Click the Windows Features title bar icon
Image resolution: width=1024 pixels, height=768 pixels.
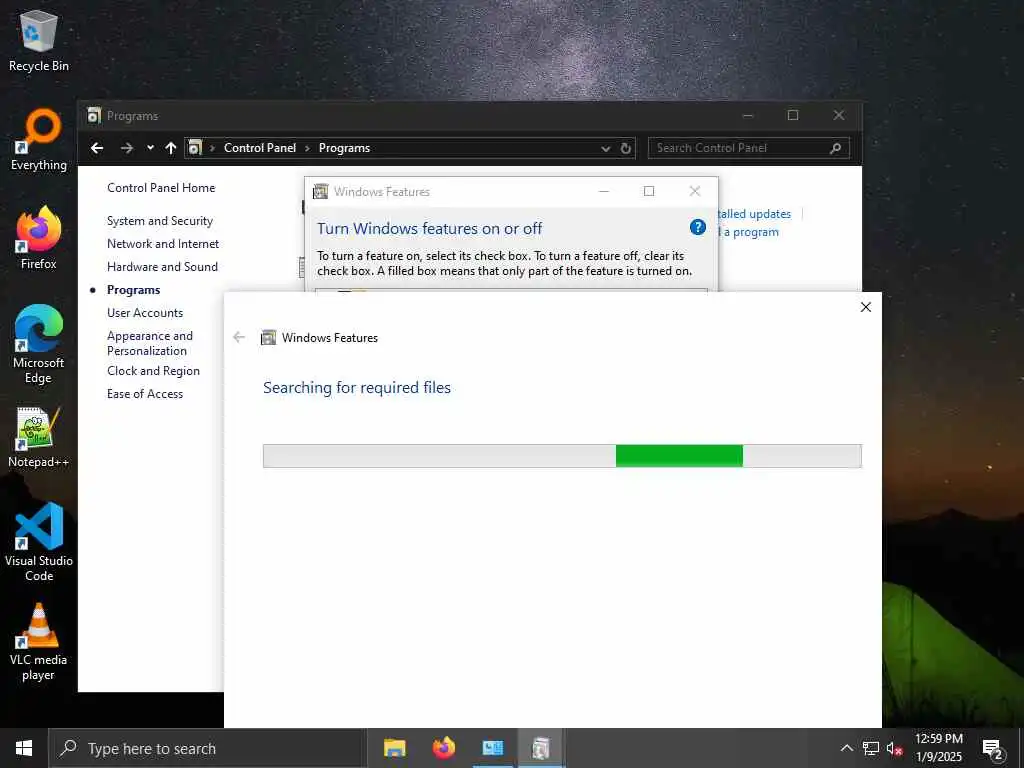(x=321, y=191)
